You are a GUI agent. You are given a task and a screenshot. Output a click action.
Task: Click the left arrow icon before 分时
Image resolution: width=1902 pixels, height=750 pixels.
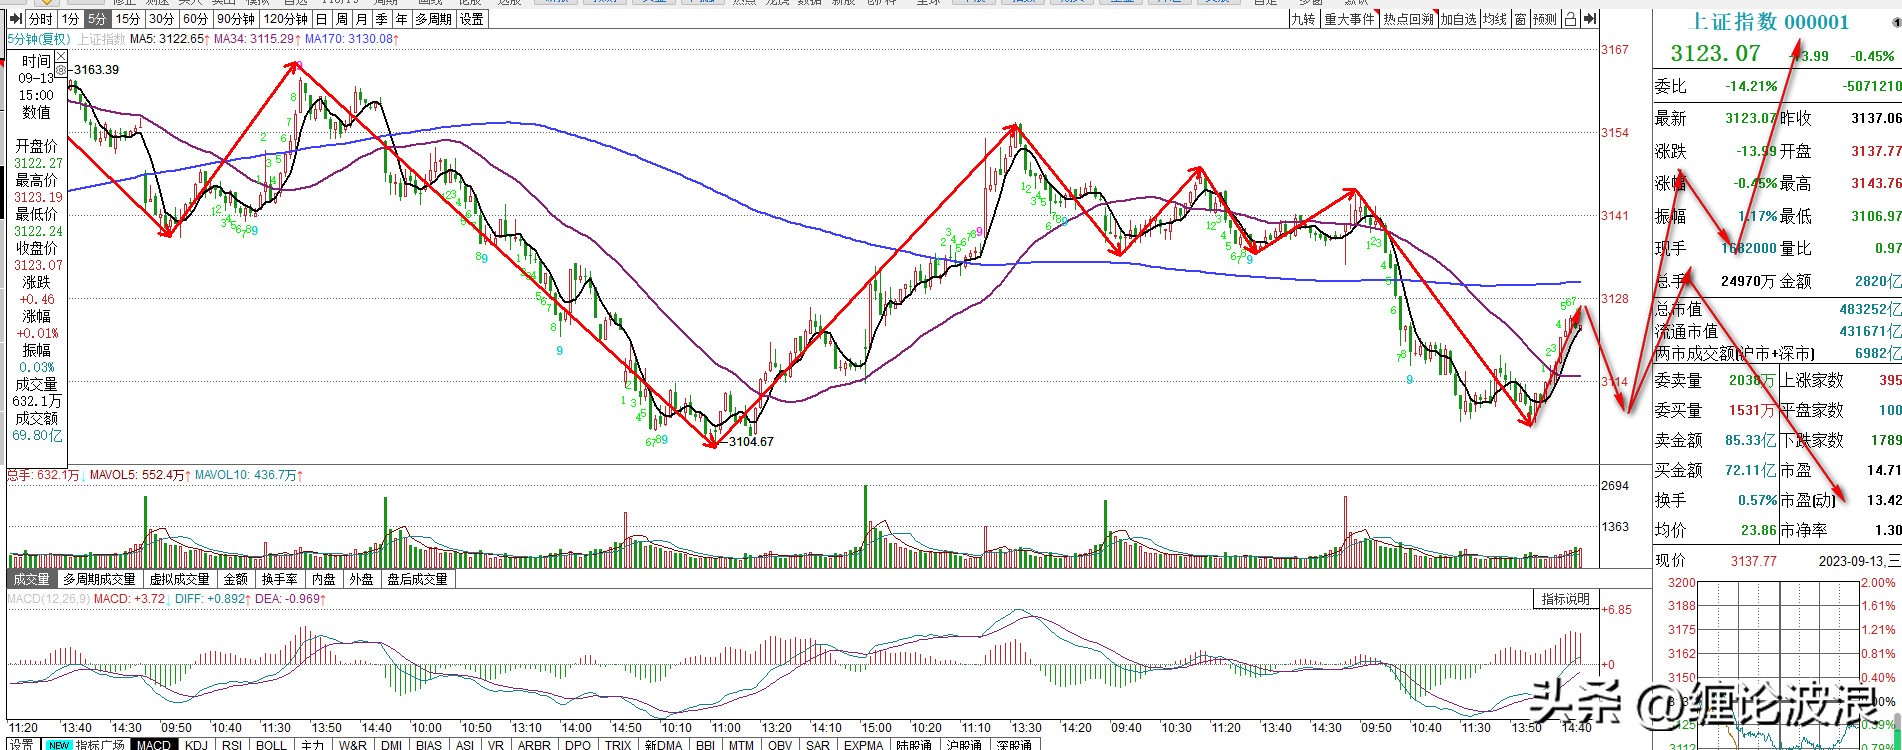pos(15,19)
